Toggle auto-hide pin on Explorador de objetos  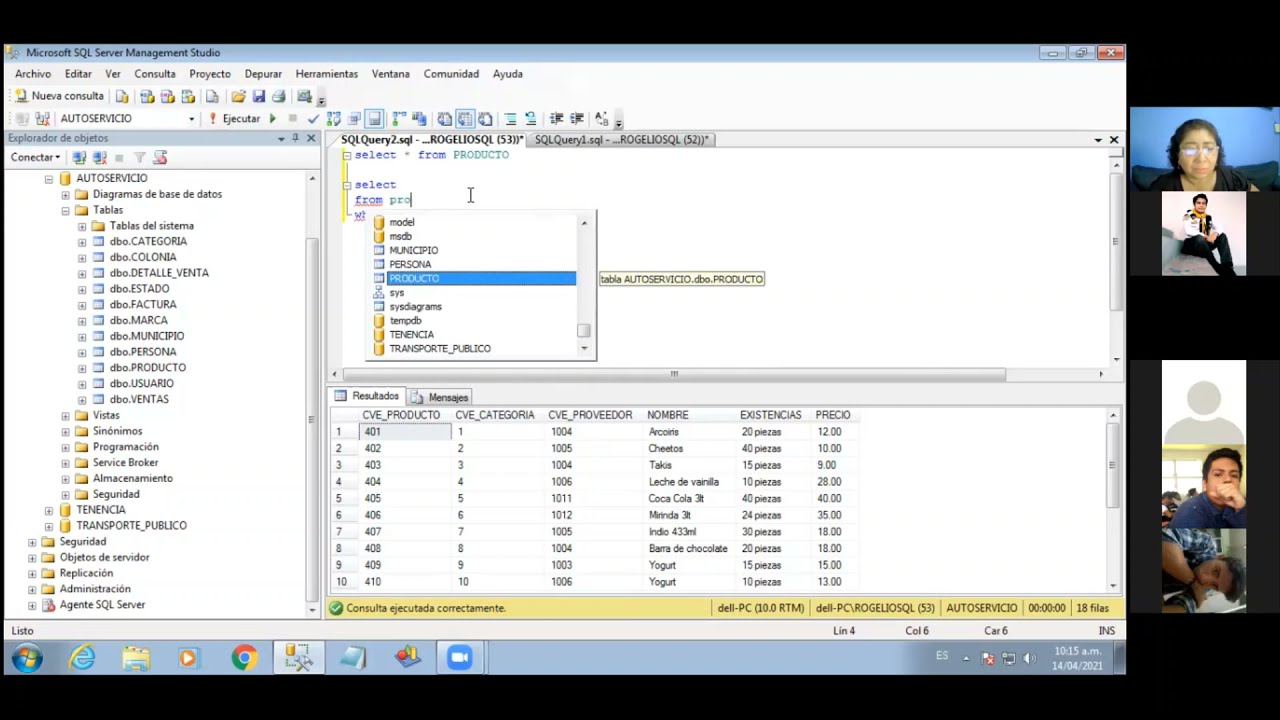295,138
